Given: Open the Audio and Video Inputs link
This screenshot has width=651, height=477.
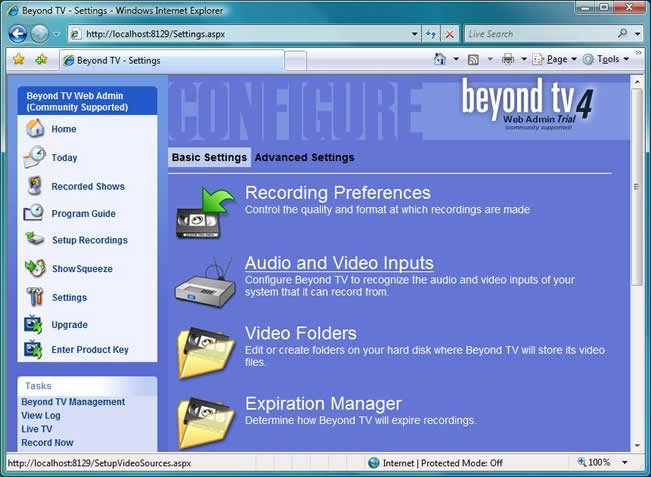Looking at the screenshot, I should pyautogui.click(x=339, y=263).
